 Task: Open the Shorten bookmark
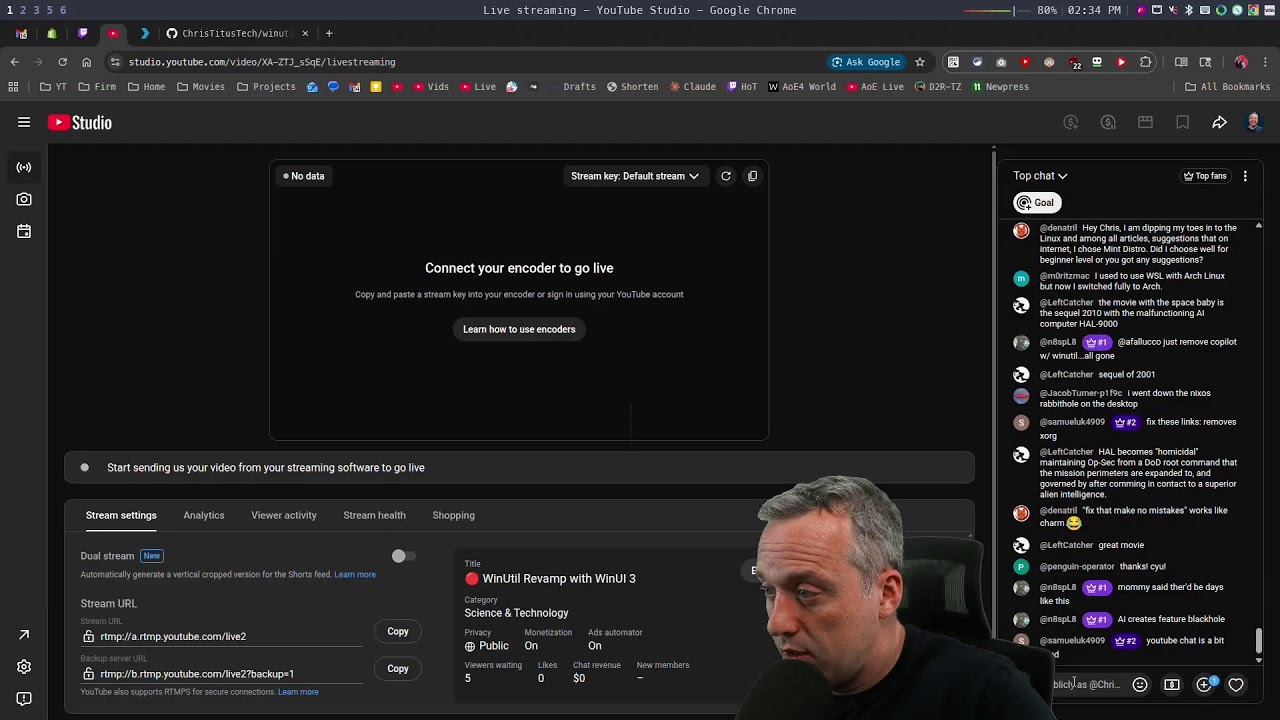pyautogui.click(x=632, y=87)
